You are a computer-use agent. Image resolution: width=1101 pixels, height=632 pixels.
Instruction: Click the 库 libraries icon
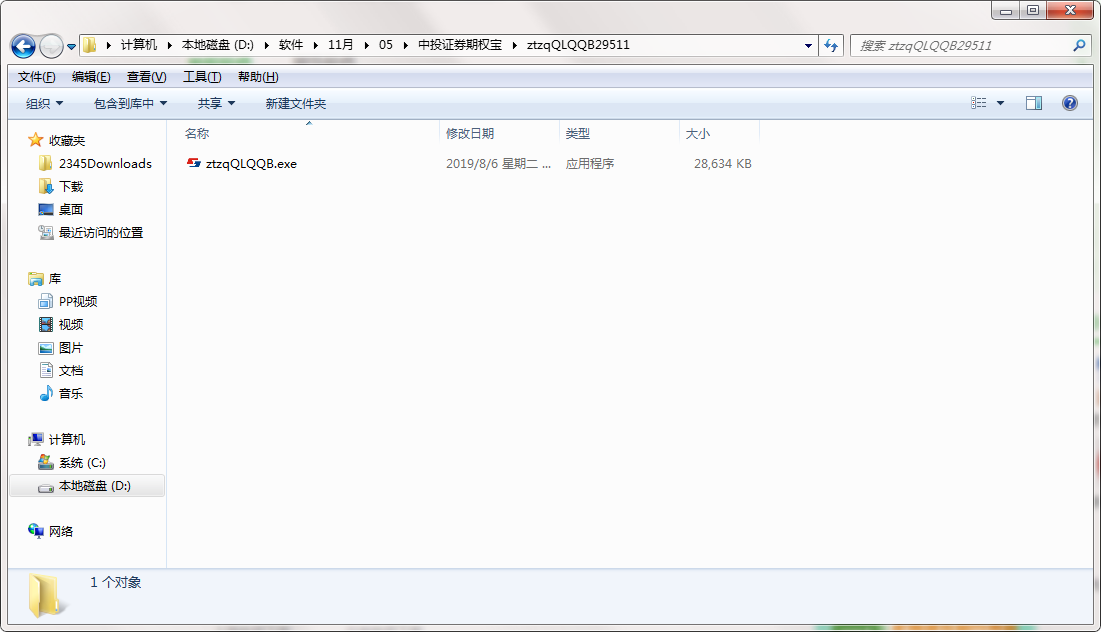35,279
